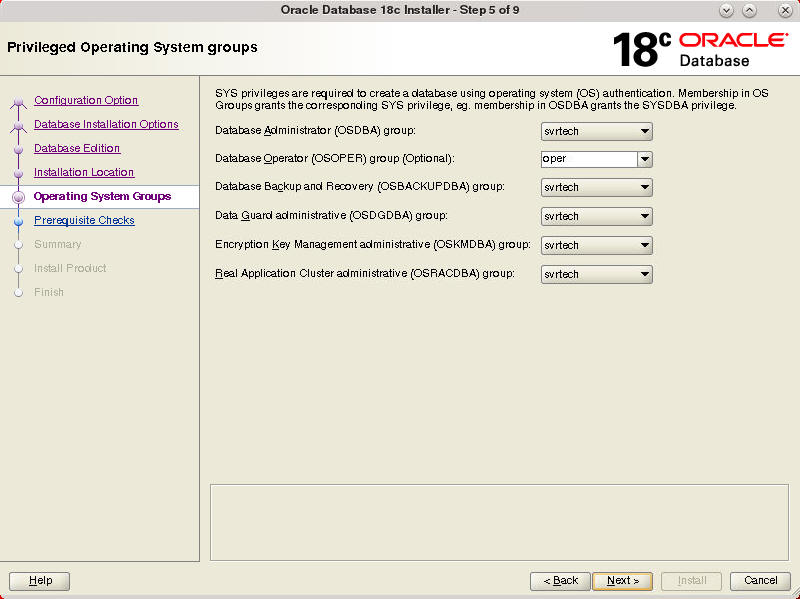
Task: Click the Database Administrator (OSDBA) group label
Action: click(x=315, y=131)
